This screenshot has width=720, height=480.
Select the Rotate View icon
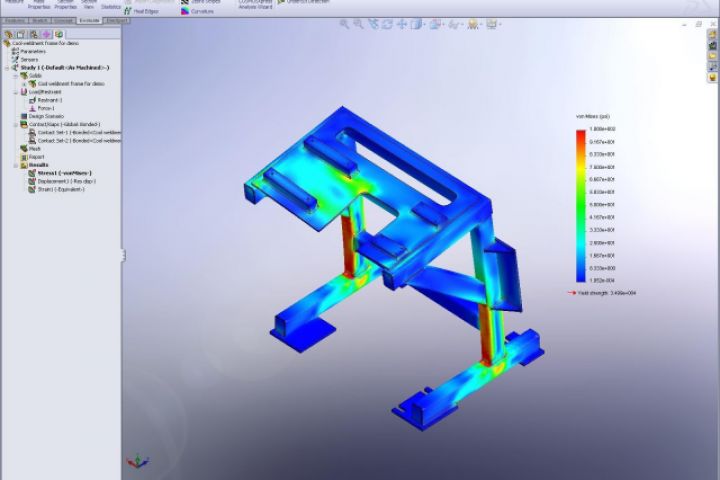click(387, 24)
